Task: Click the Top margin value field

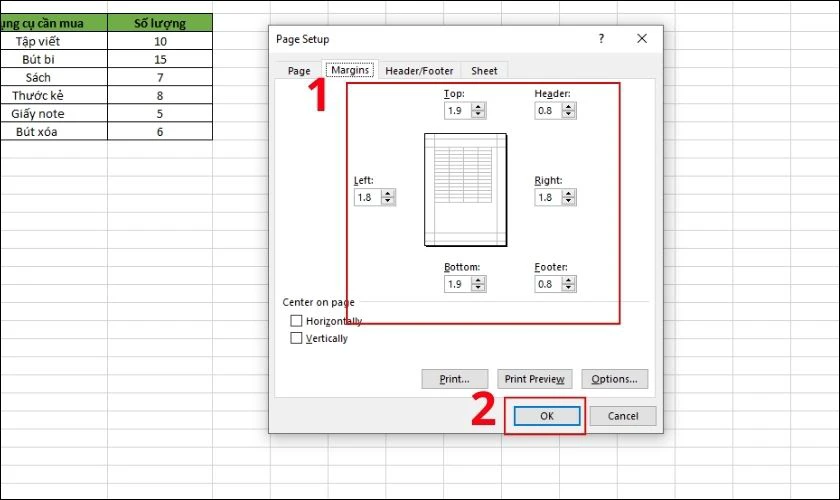Action: [x=459, y=111]
